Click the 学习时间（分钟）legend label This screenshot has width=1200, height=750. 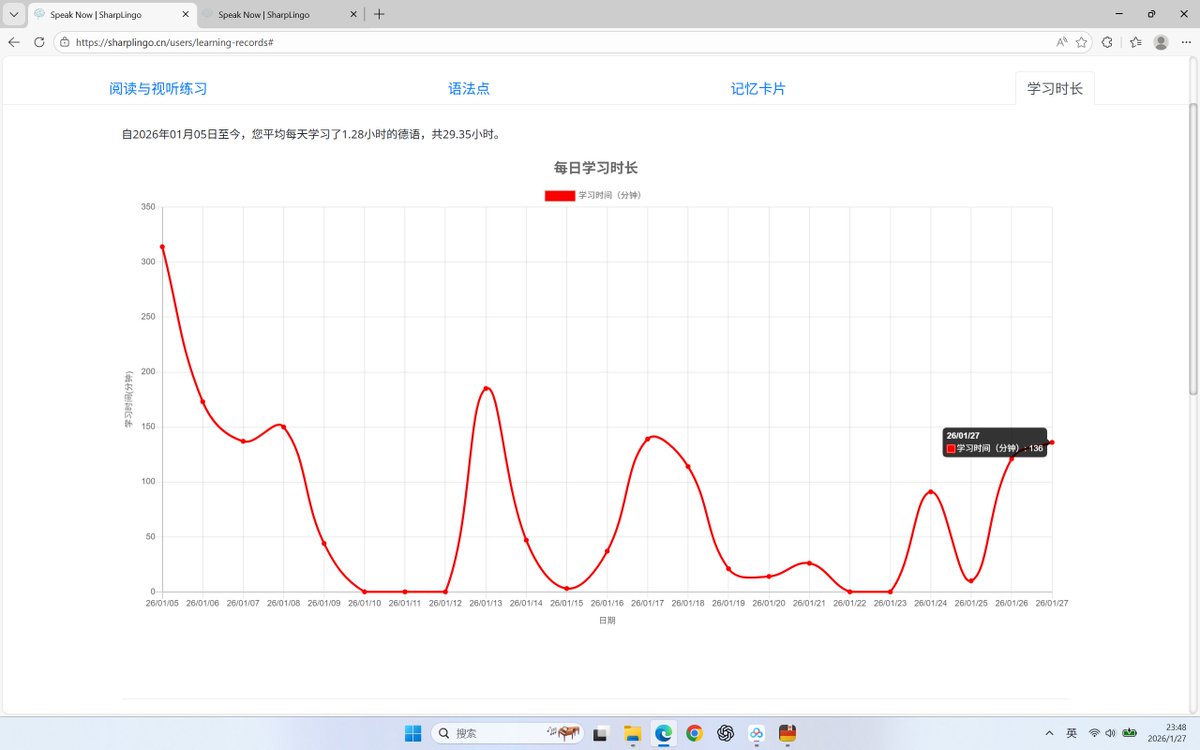point(609,195)
